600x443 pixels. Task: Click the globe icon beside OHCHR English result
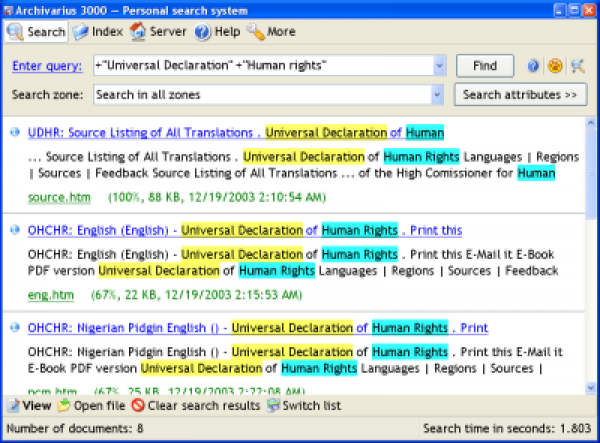(15, 230)
